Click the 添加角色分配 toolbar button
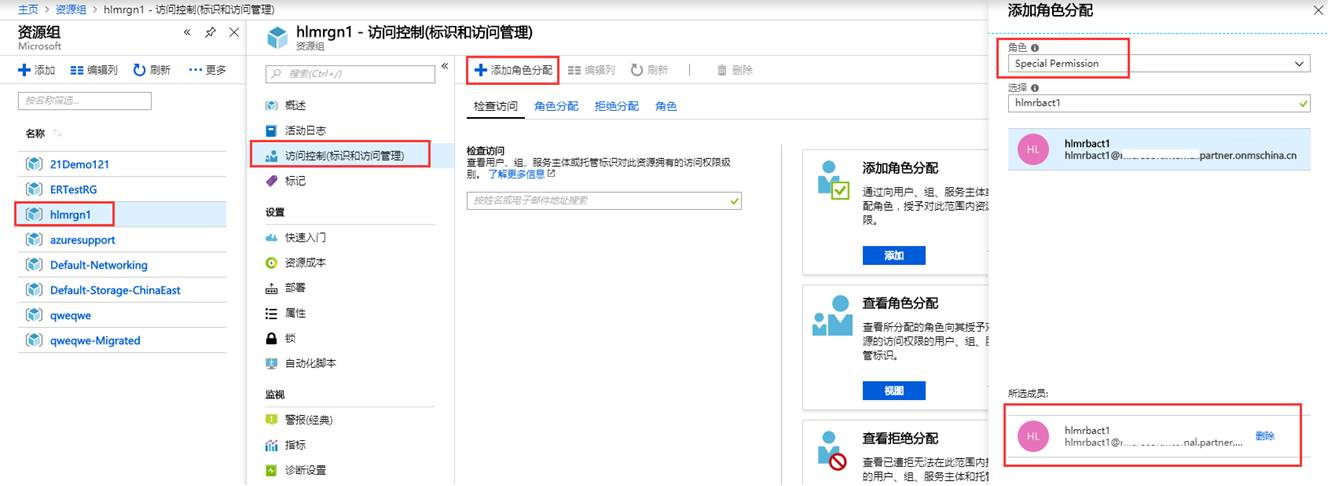 (513, 70)
